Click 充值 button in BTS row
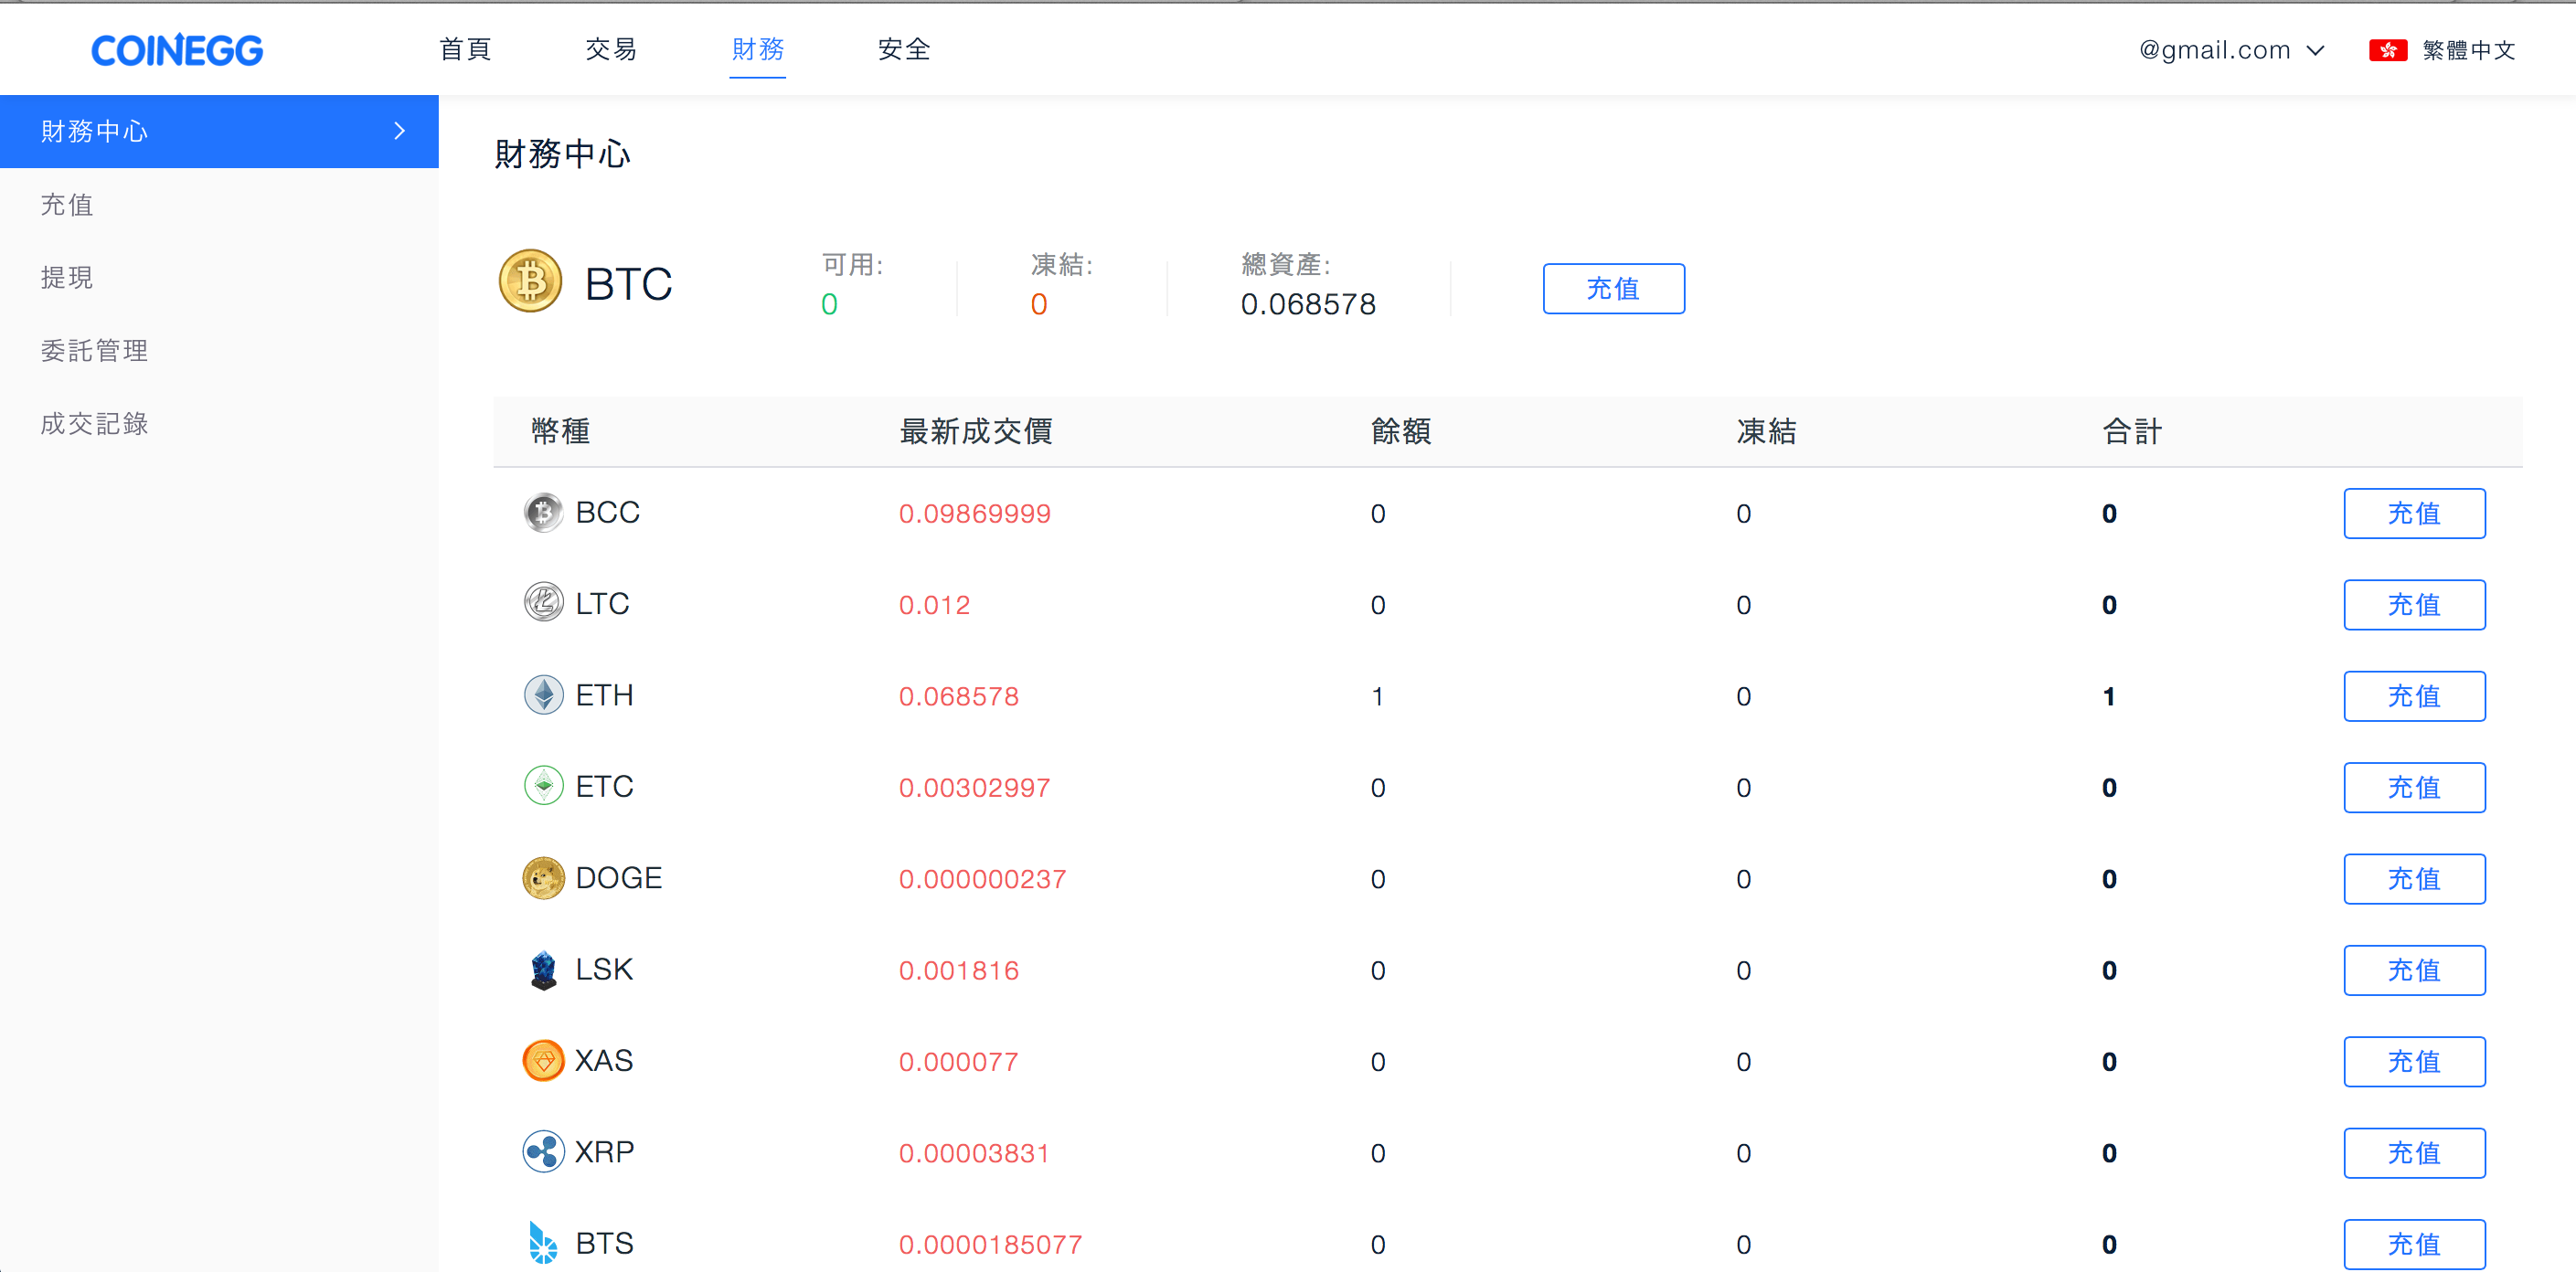Image resolution: width=2576 pixels, height=1272 pixels. (2414, 1244)
